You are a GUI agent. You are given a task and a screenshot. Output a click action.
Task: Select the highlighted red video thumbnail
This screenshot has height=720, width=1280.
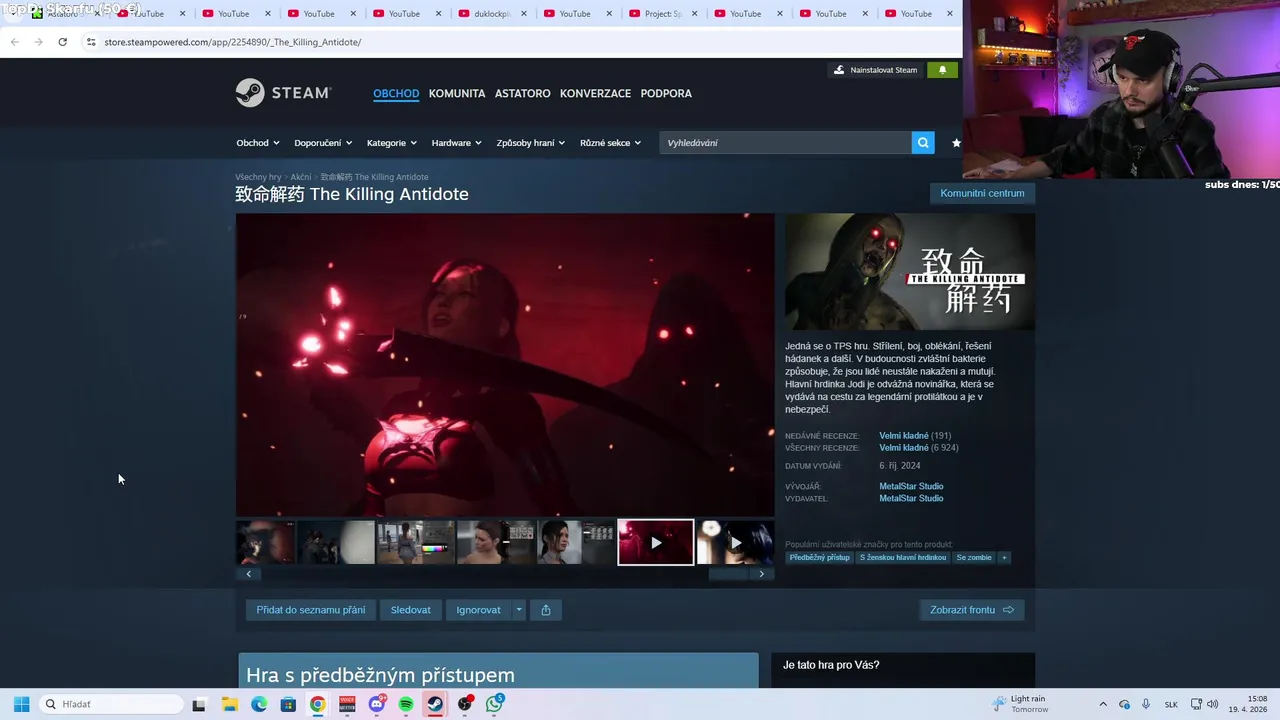coord(655,542)
